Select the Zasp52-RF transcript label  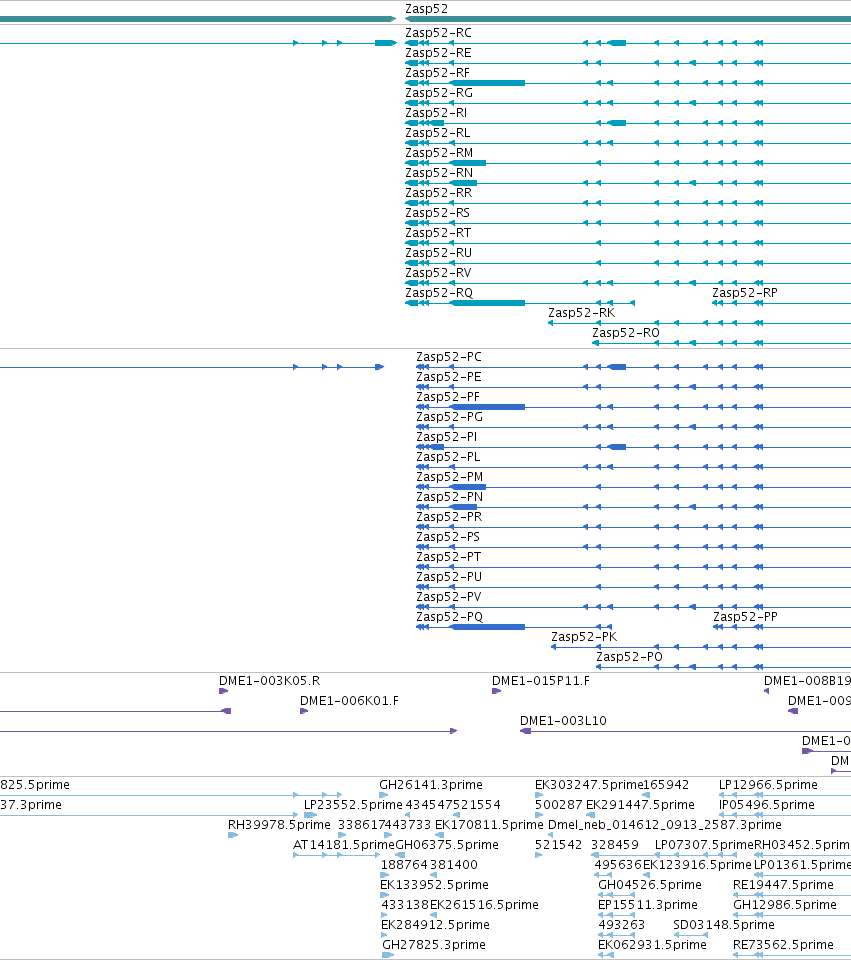[438, 73]
